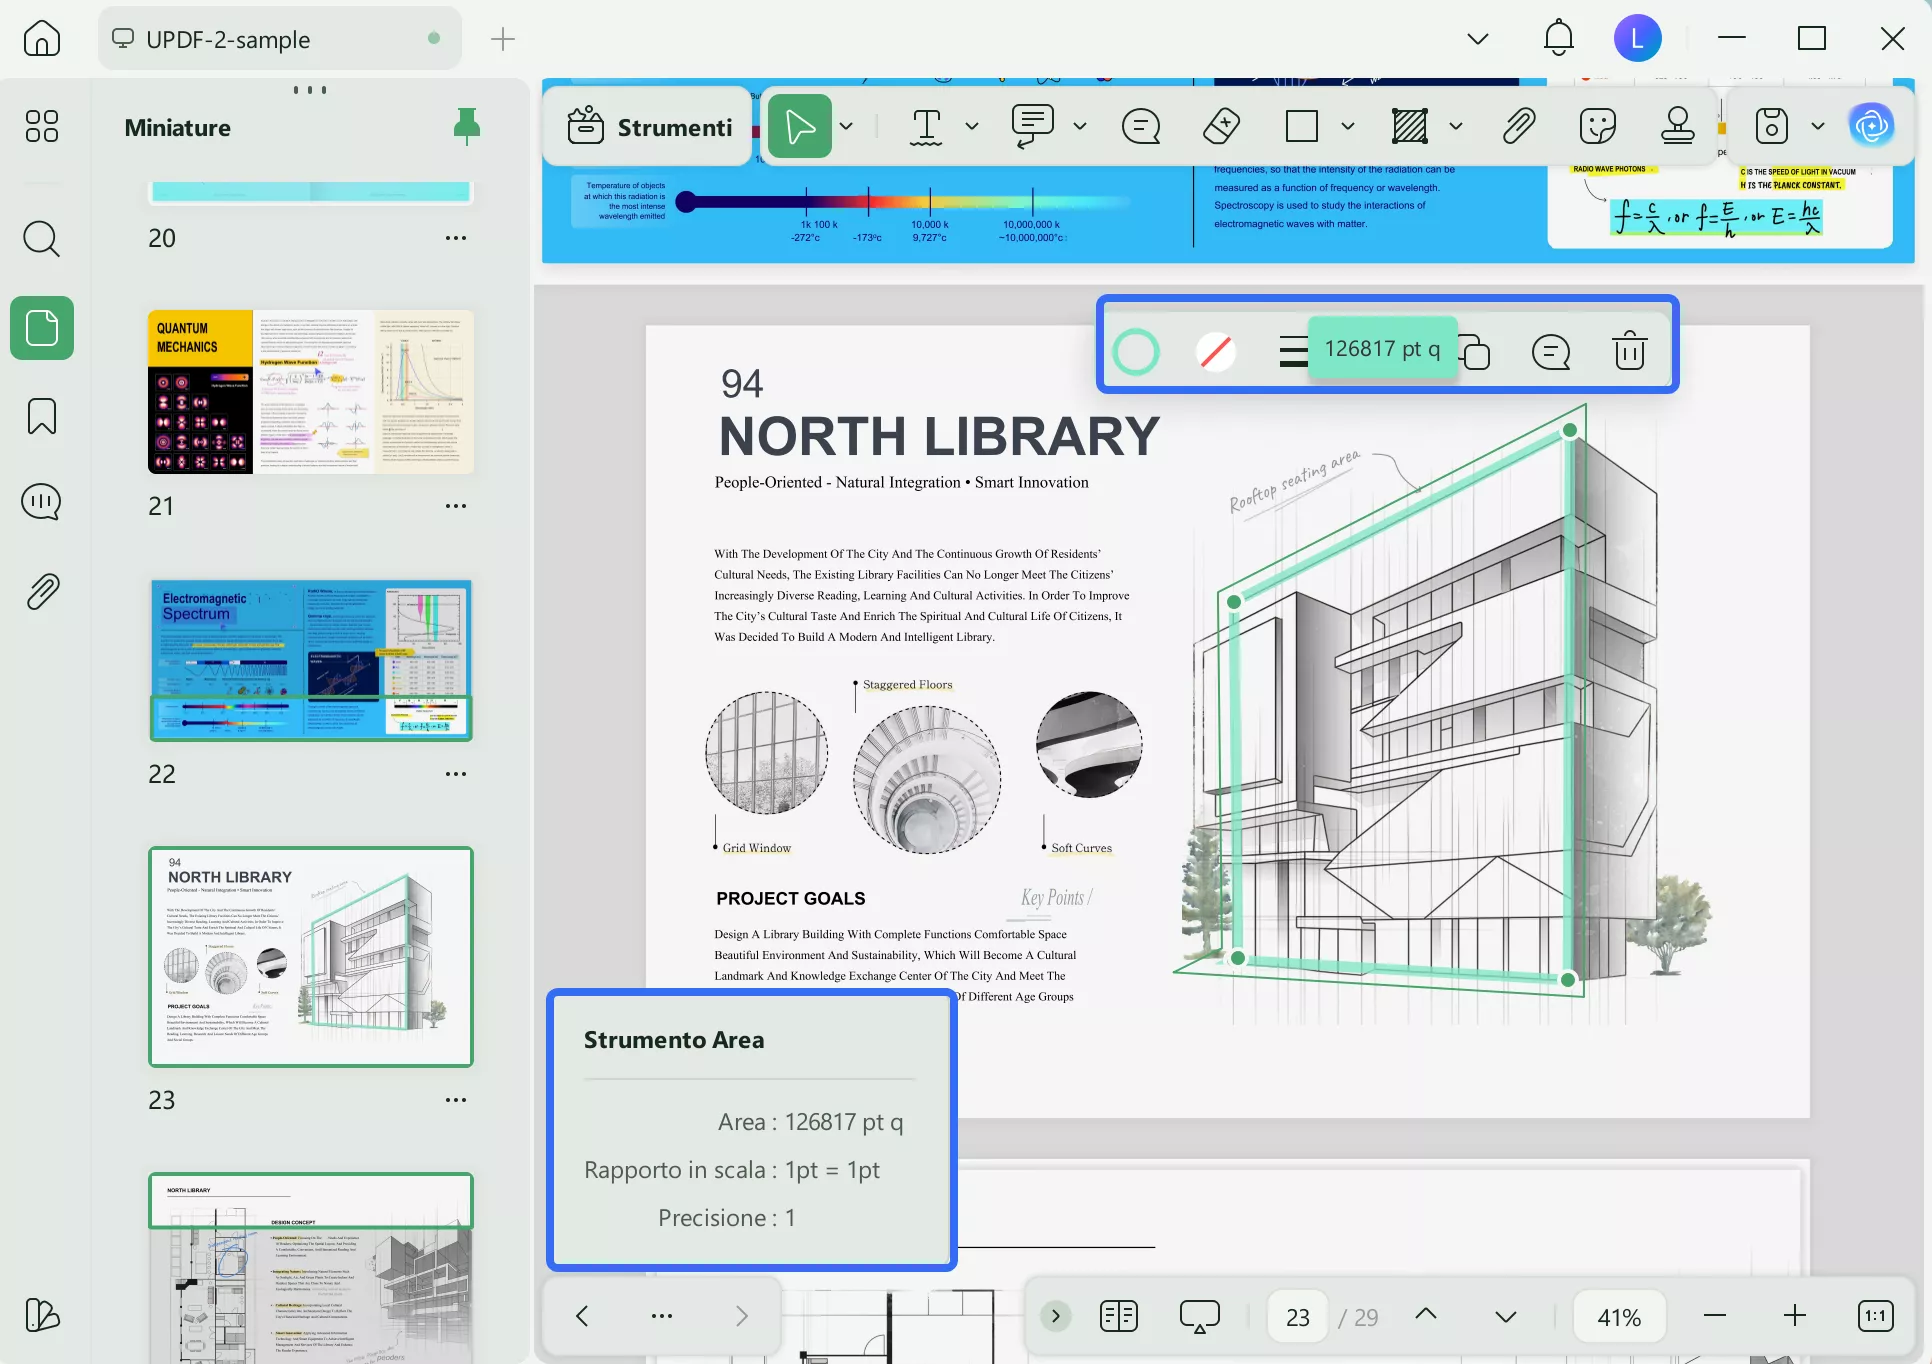Add a note to the measurement

pos(1550,351)
